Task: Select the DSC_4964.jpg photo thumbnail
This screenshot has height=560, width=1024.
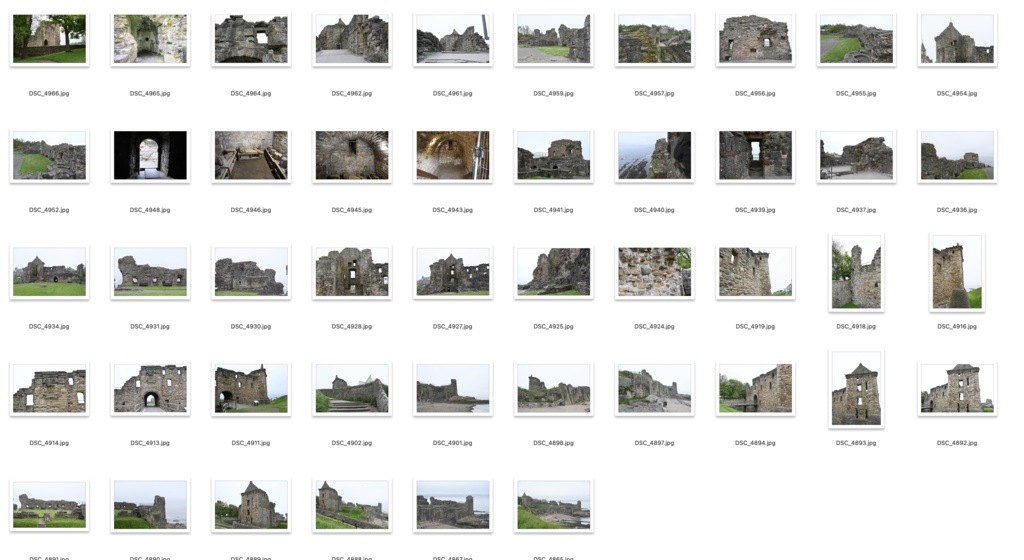Action: point(251,39)
